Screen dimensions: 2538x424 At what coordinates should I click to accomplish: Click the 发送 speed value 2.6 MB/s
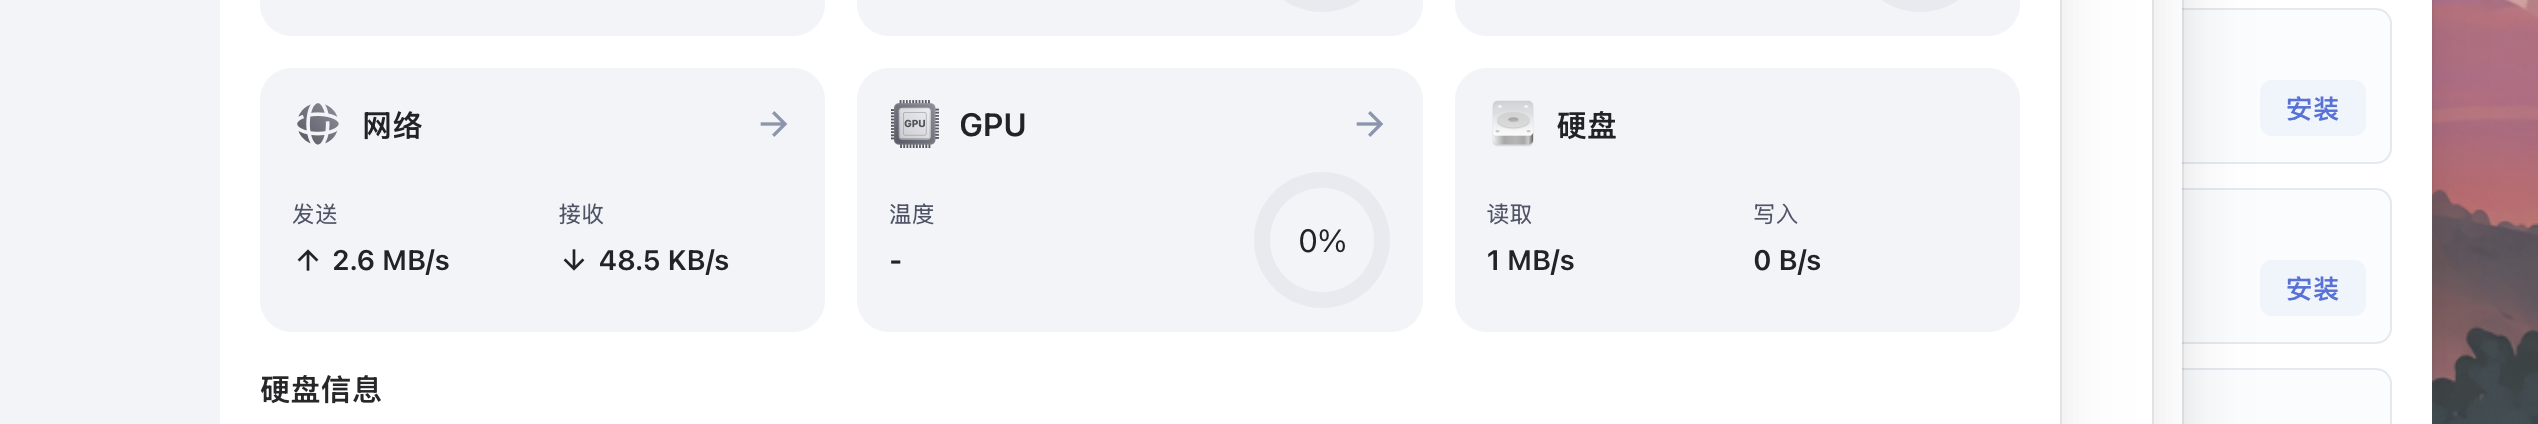point(391,261)
